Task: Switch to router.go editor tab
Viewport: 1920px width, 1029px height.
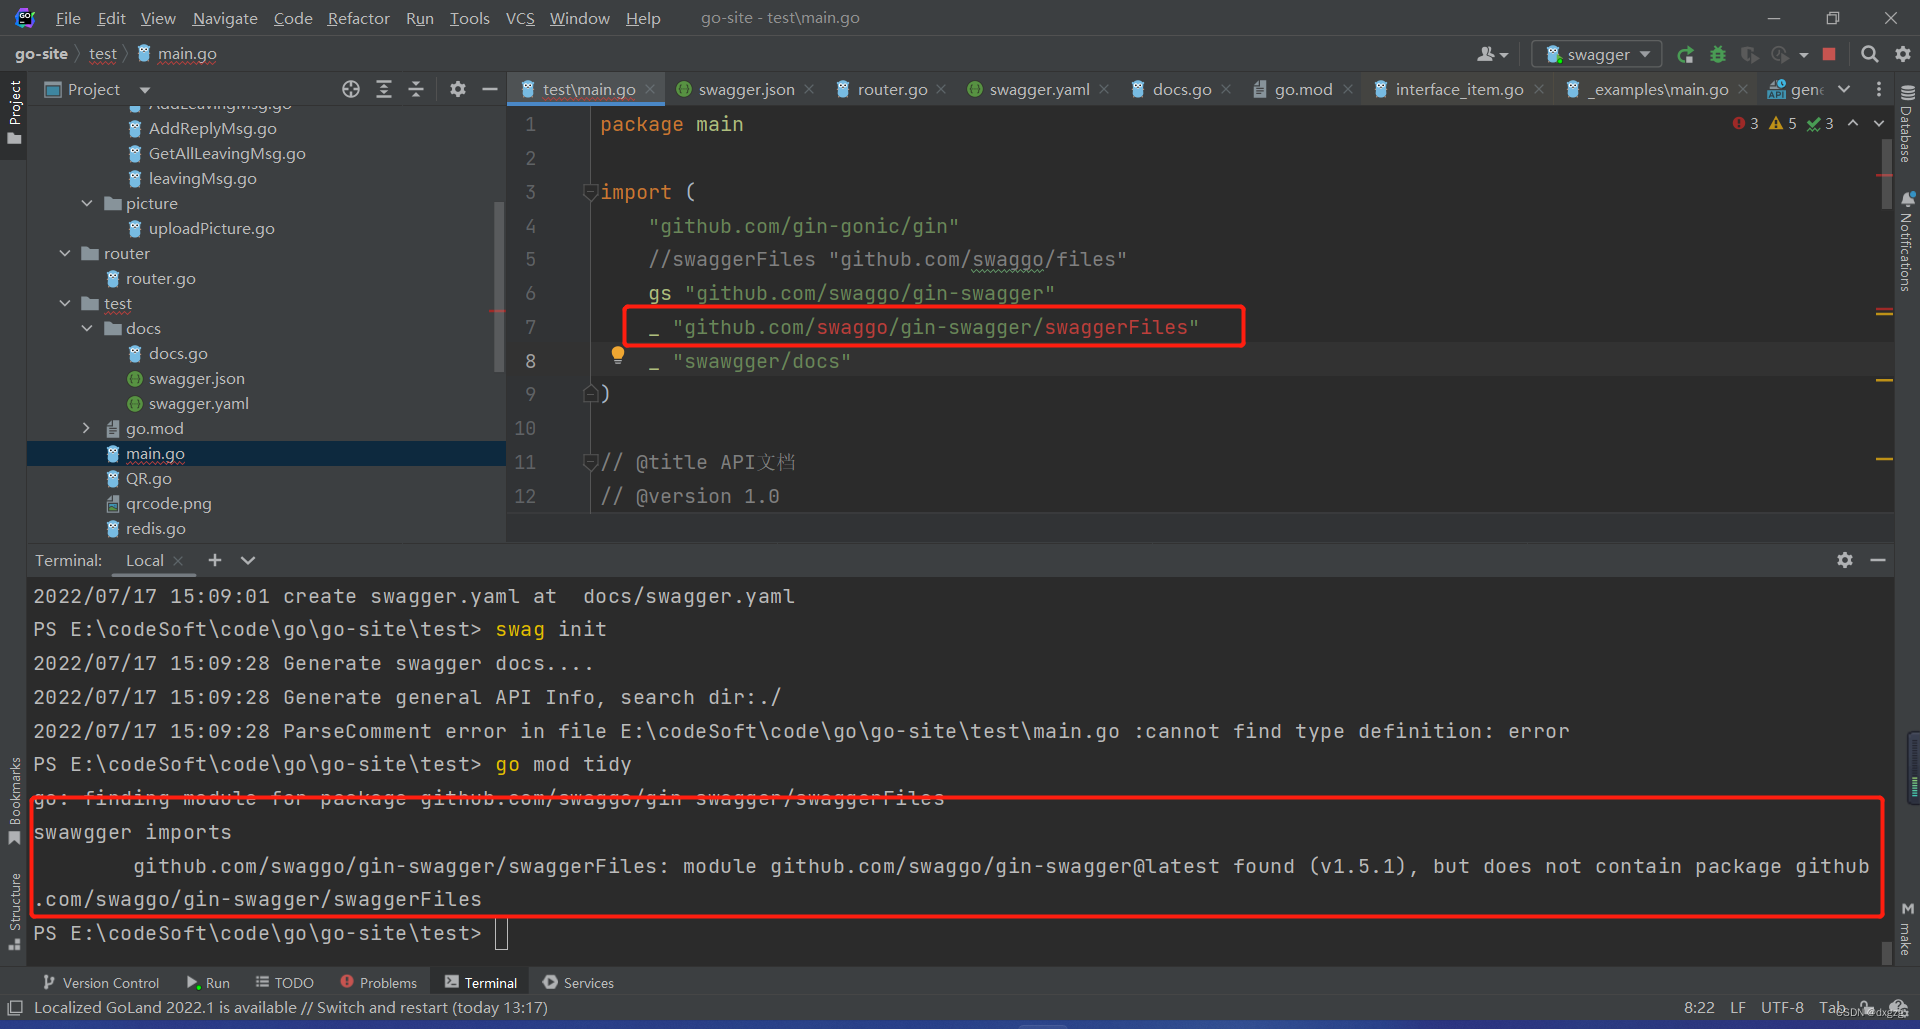Action: (x=892, y=89)
